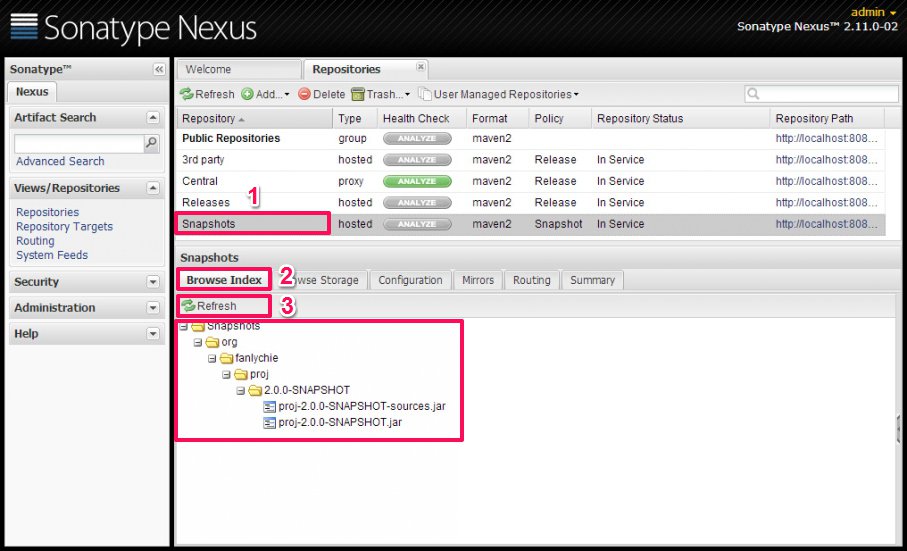Open the Browse Index tab

coord(224,280)
